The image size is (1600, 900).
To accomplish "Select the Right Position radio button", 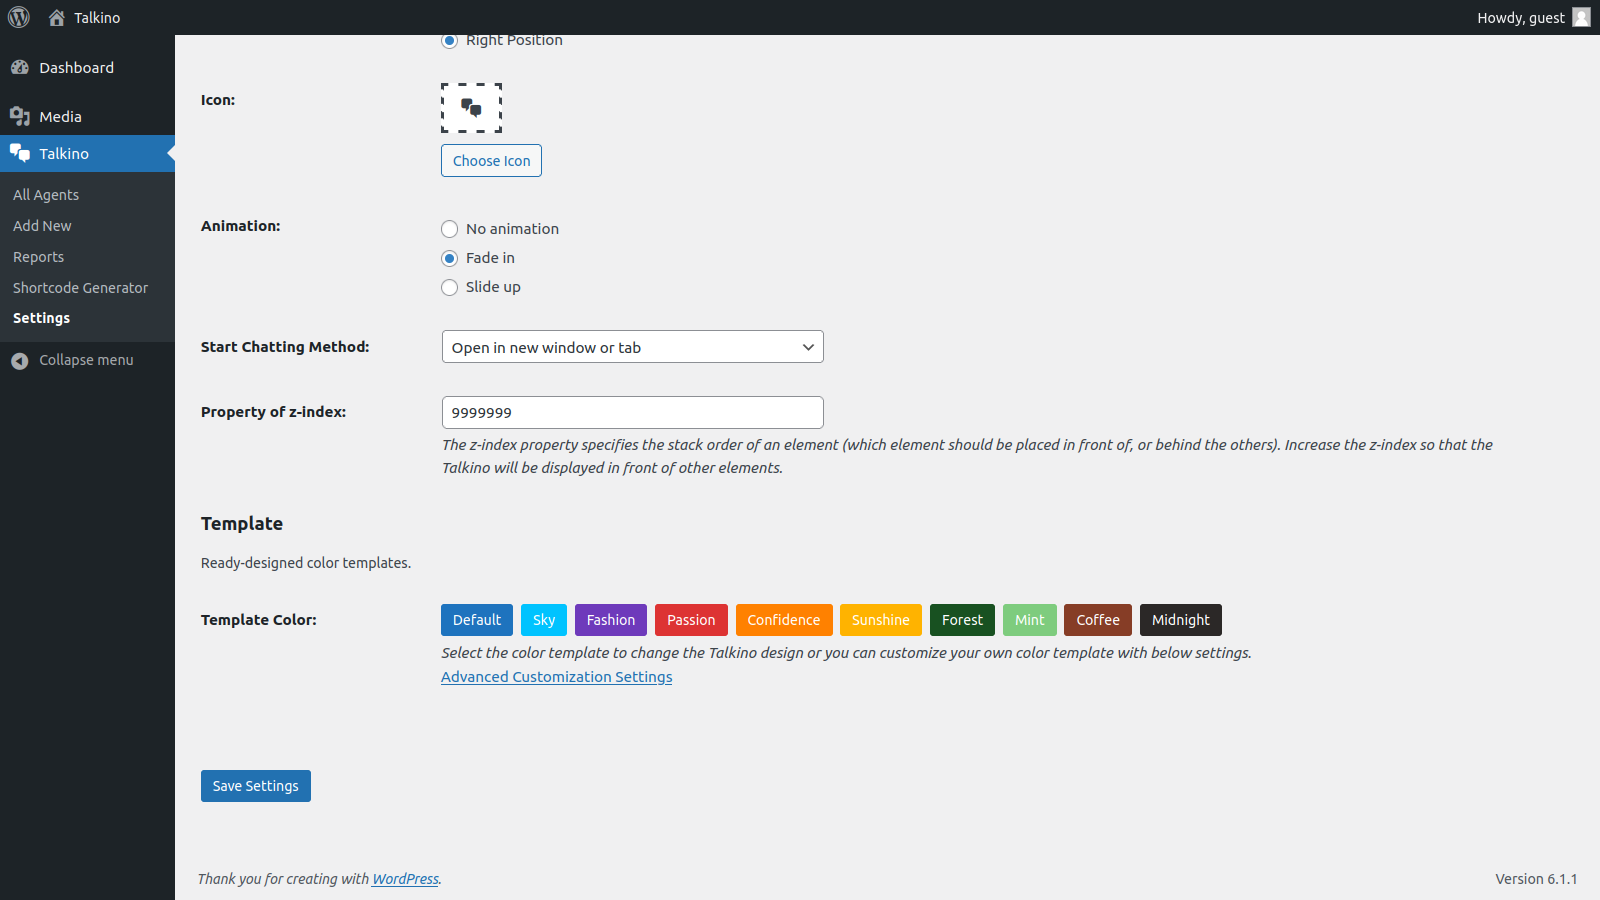I will [x=450, y=40].
